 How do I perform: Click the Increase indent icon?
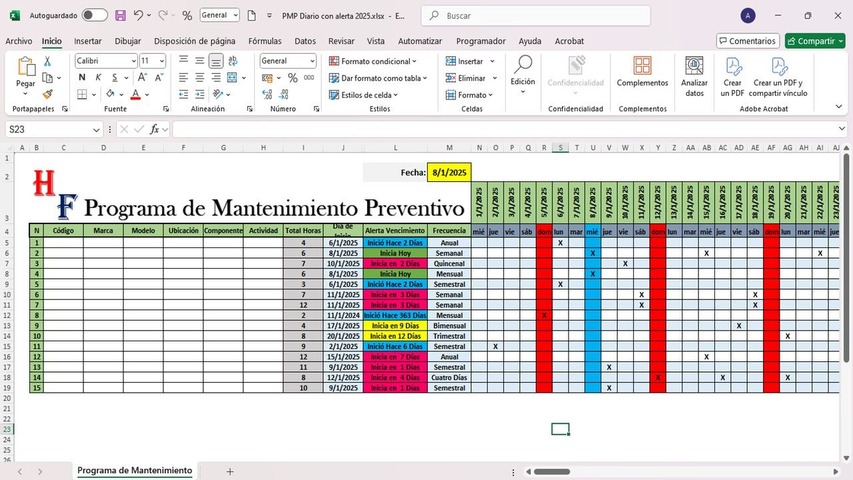click(200, 95)
